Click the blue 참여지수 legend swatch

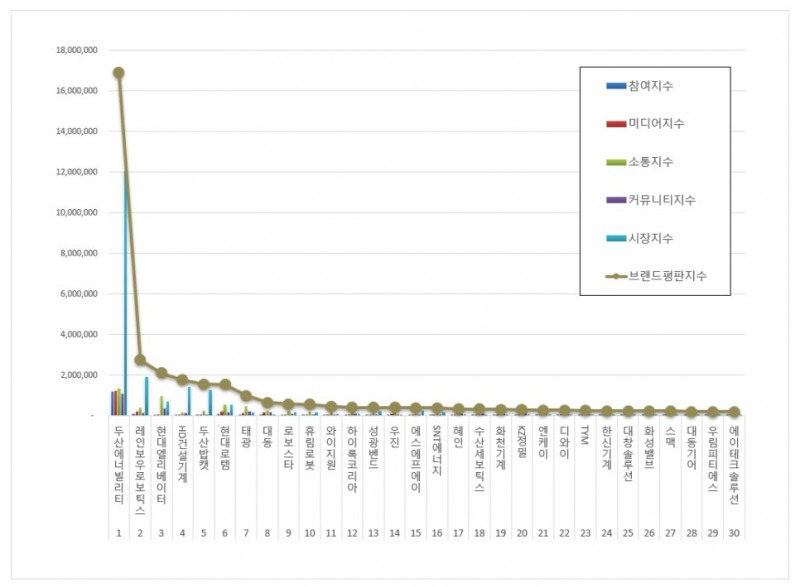pyautogui.click(x=616, y=86)
